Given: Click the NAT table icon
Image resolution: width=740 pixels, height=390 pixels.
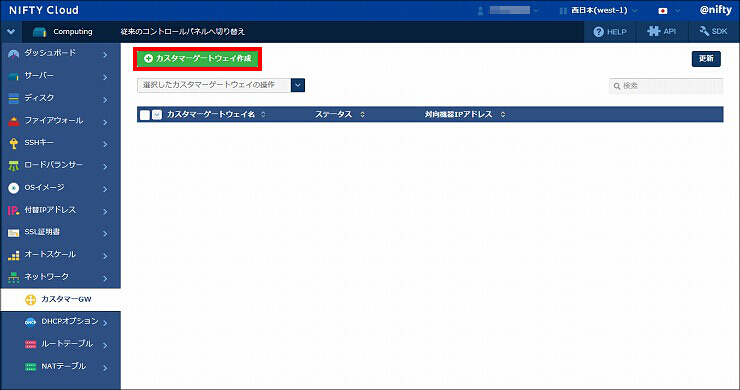Looking at the screenshot, I should point(30,366).
